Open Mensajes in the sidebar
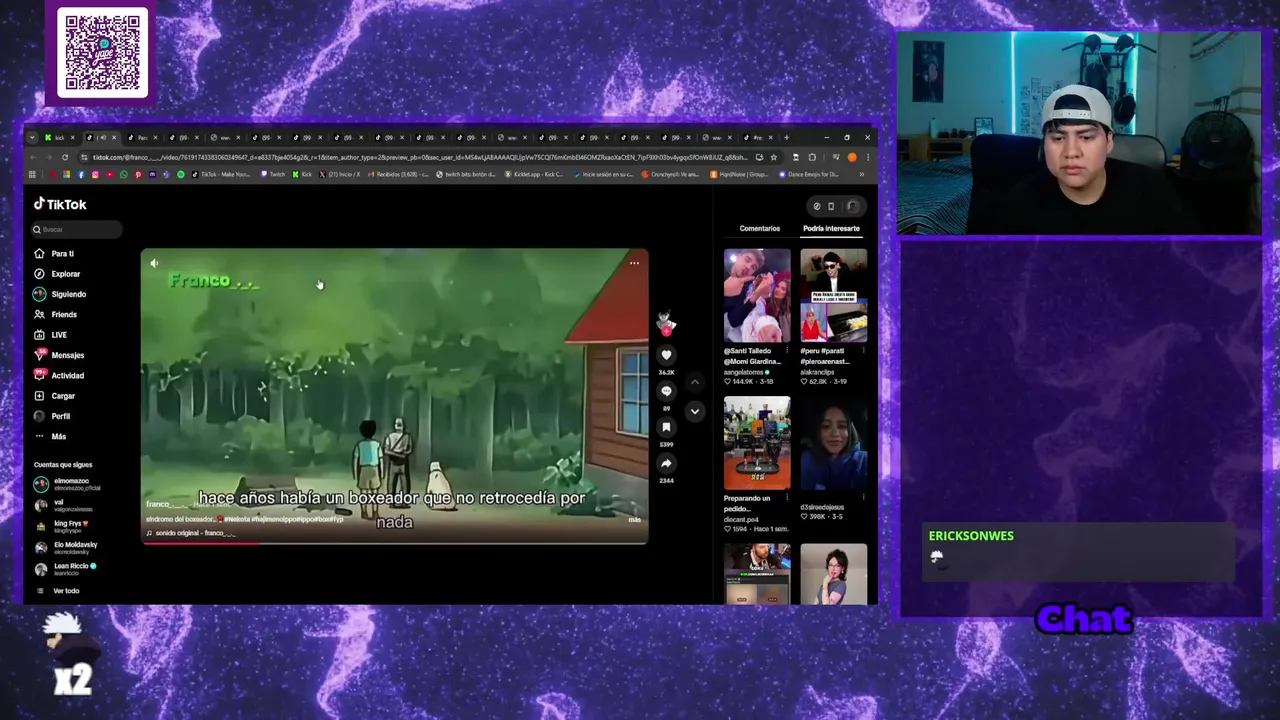The image size is (1280, 720). (59, 355)
